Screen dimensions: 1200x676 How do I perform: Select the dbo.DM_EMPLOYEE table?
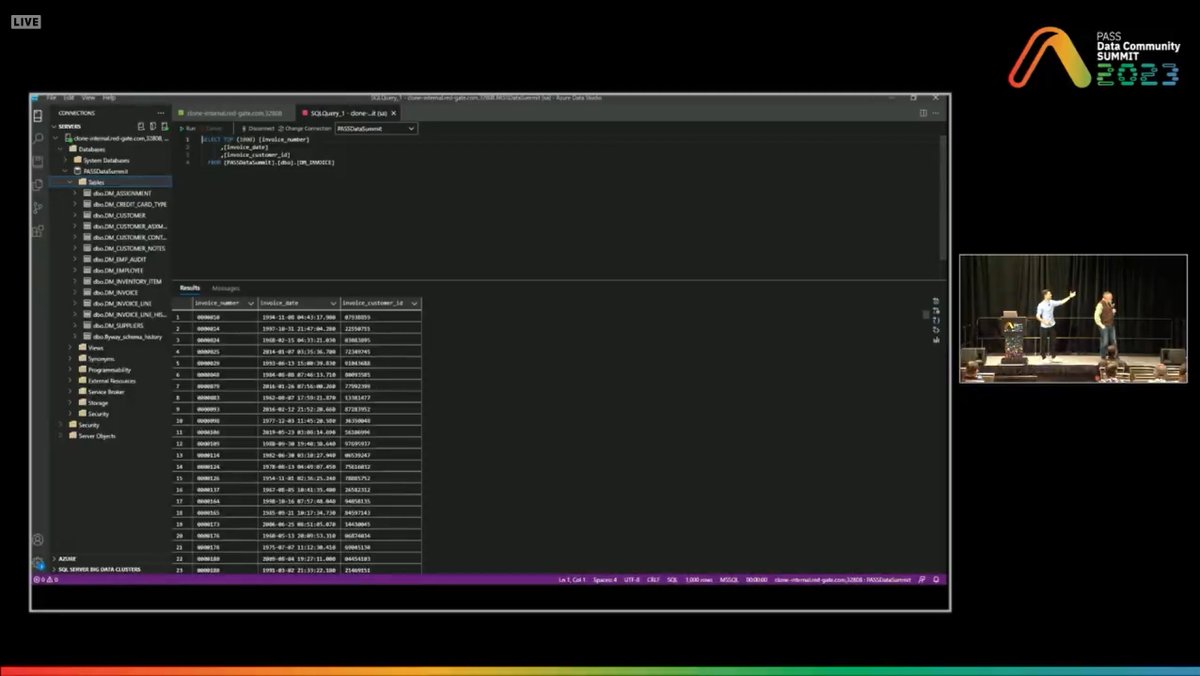(x=118, y=270)
